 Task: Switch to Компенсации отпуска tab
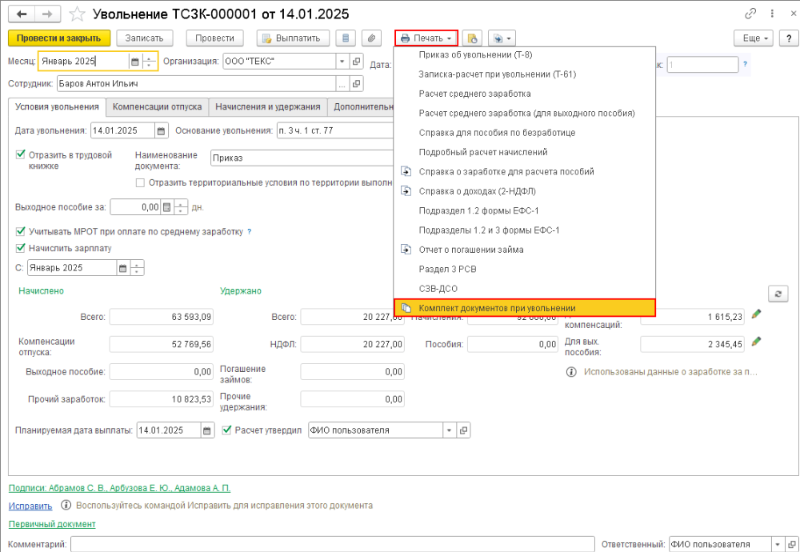click(157, 107)
